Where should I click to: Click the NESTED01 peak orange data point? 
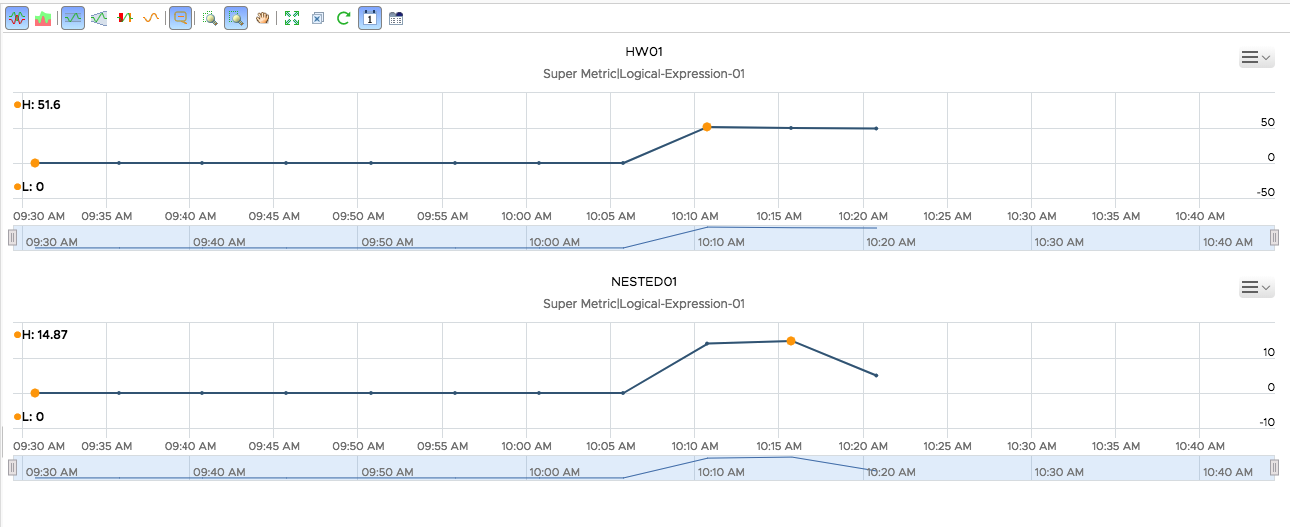791,341
